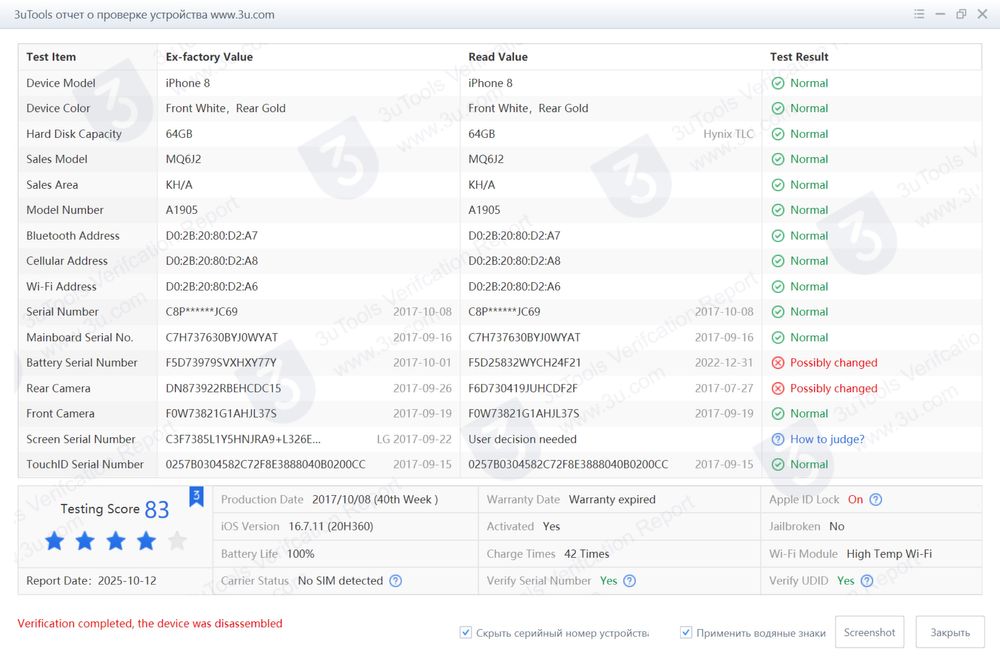Screen dimensions: 1000x663
Task: Click the Read Value column header
Action: tap(498, 57)
